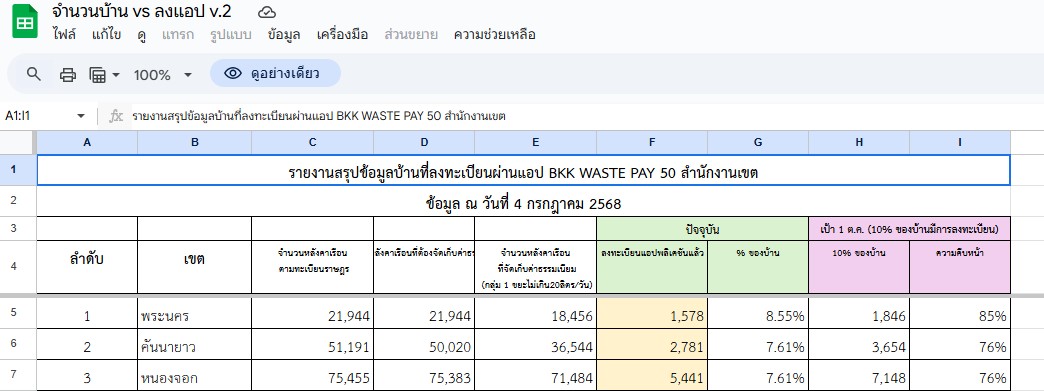
Task: Click the fx formula icon
Action: (x=116, y=116)
